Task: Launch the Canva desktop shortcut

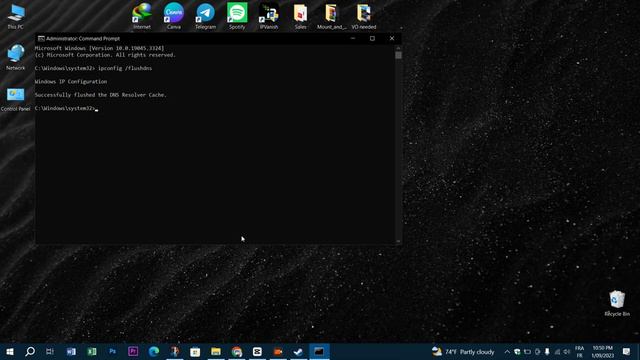Action: (x=174, y=16)
